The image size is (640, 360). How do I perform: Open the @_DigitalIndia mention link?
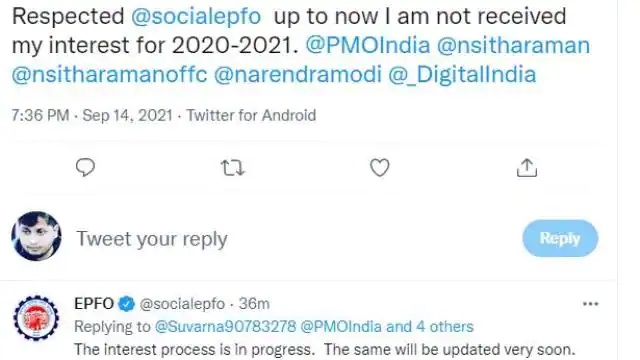462,75
